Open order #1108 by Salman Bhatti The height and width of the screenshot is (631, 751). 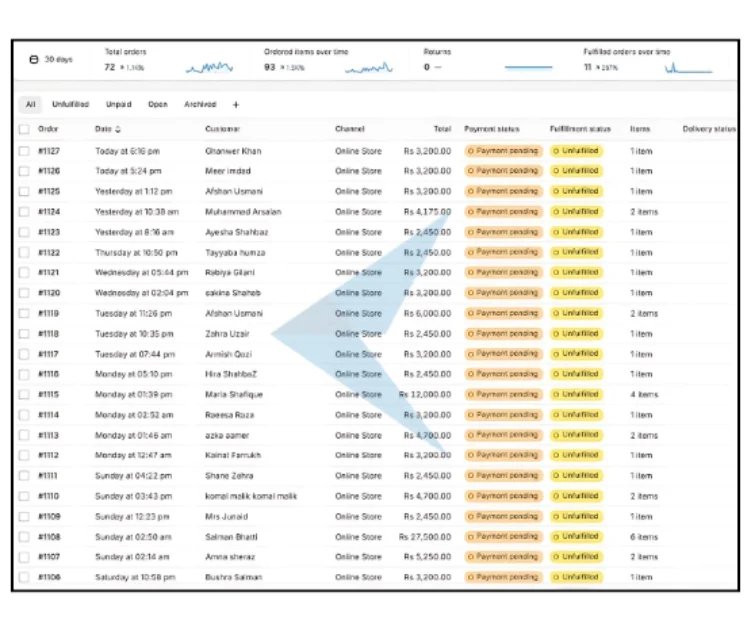pyautogui.click(x=49, y=537)
